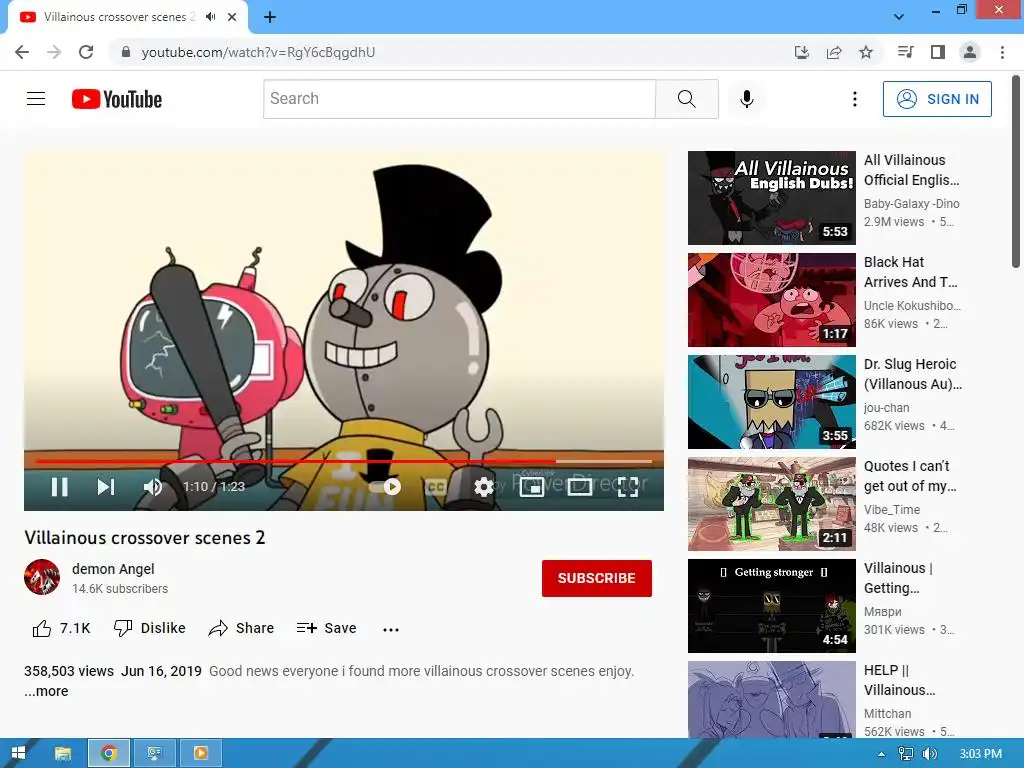Click the page vertical scrollbar
The width and height of the screenshot is (1024, 768).
[x=1016, y=171]
